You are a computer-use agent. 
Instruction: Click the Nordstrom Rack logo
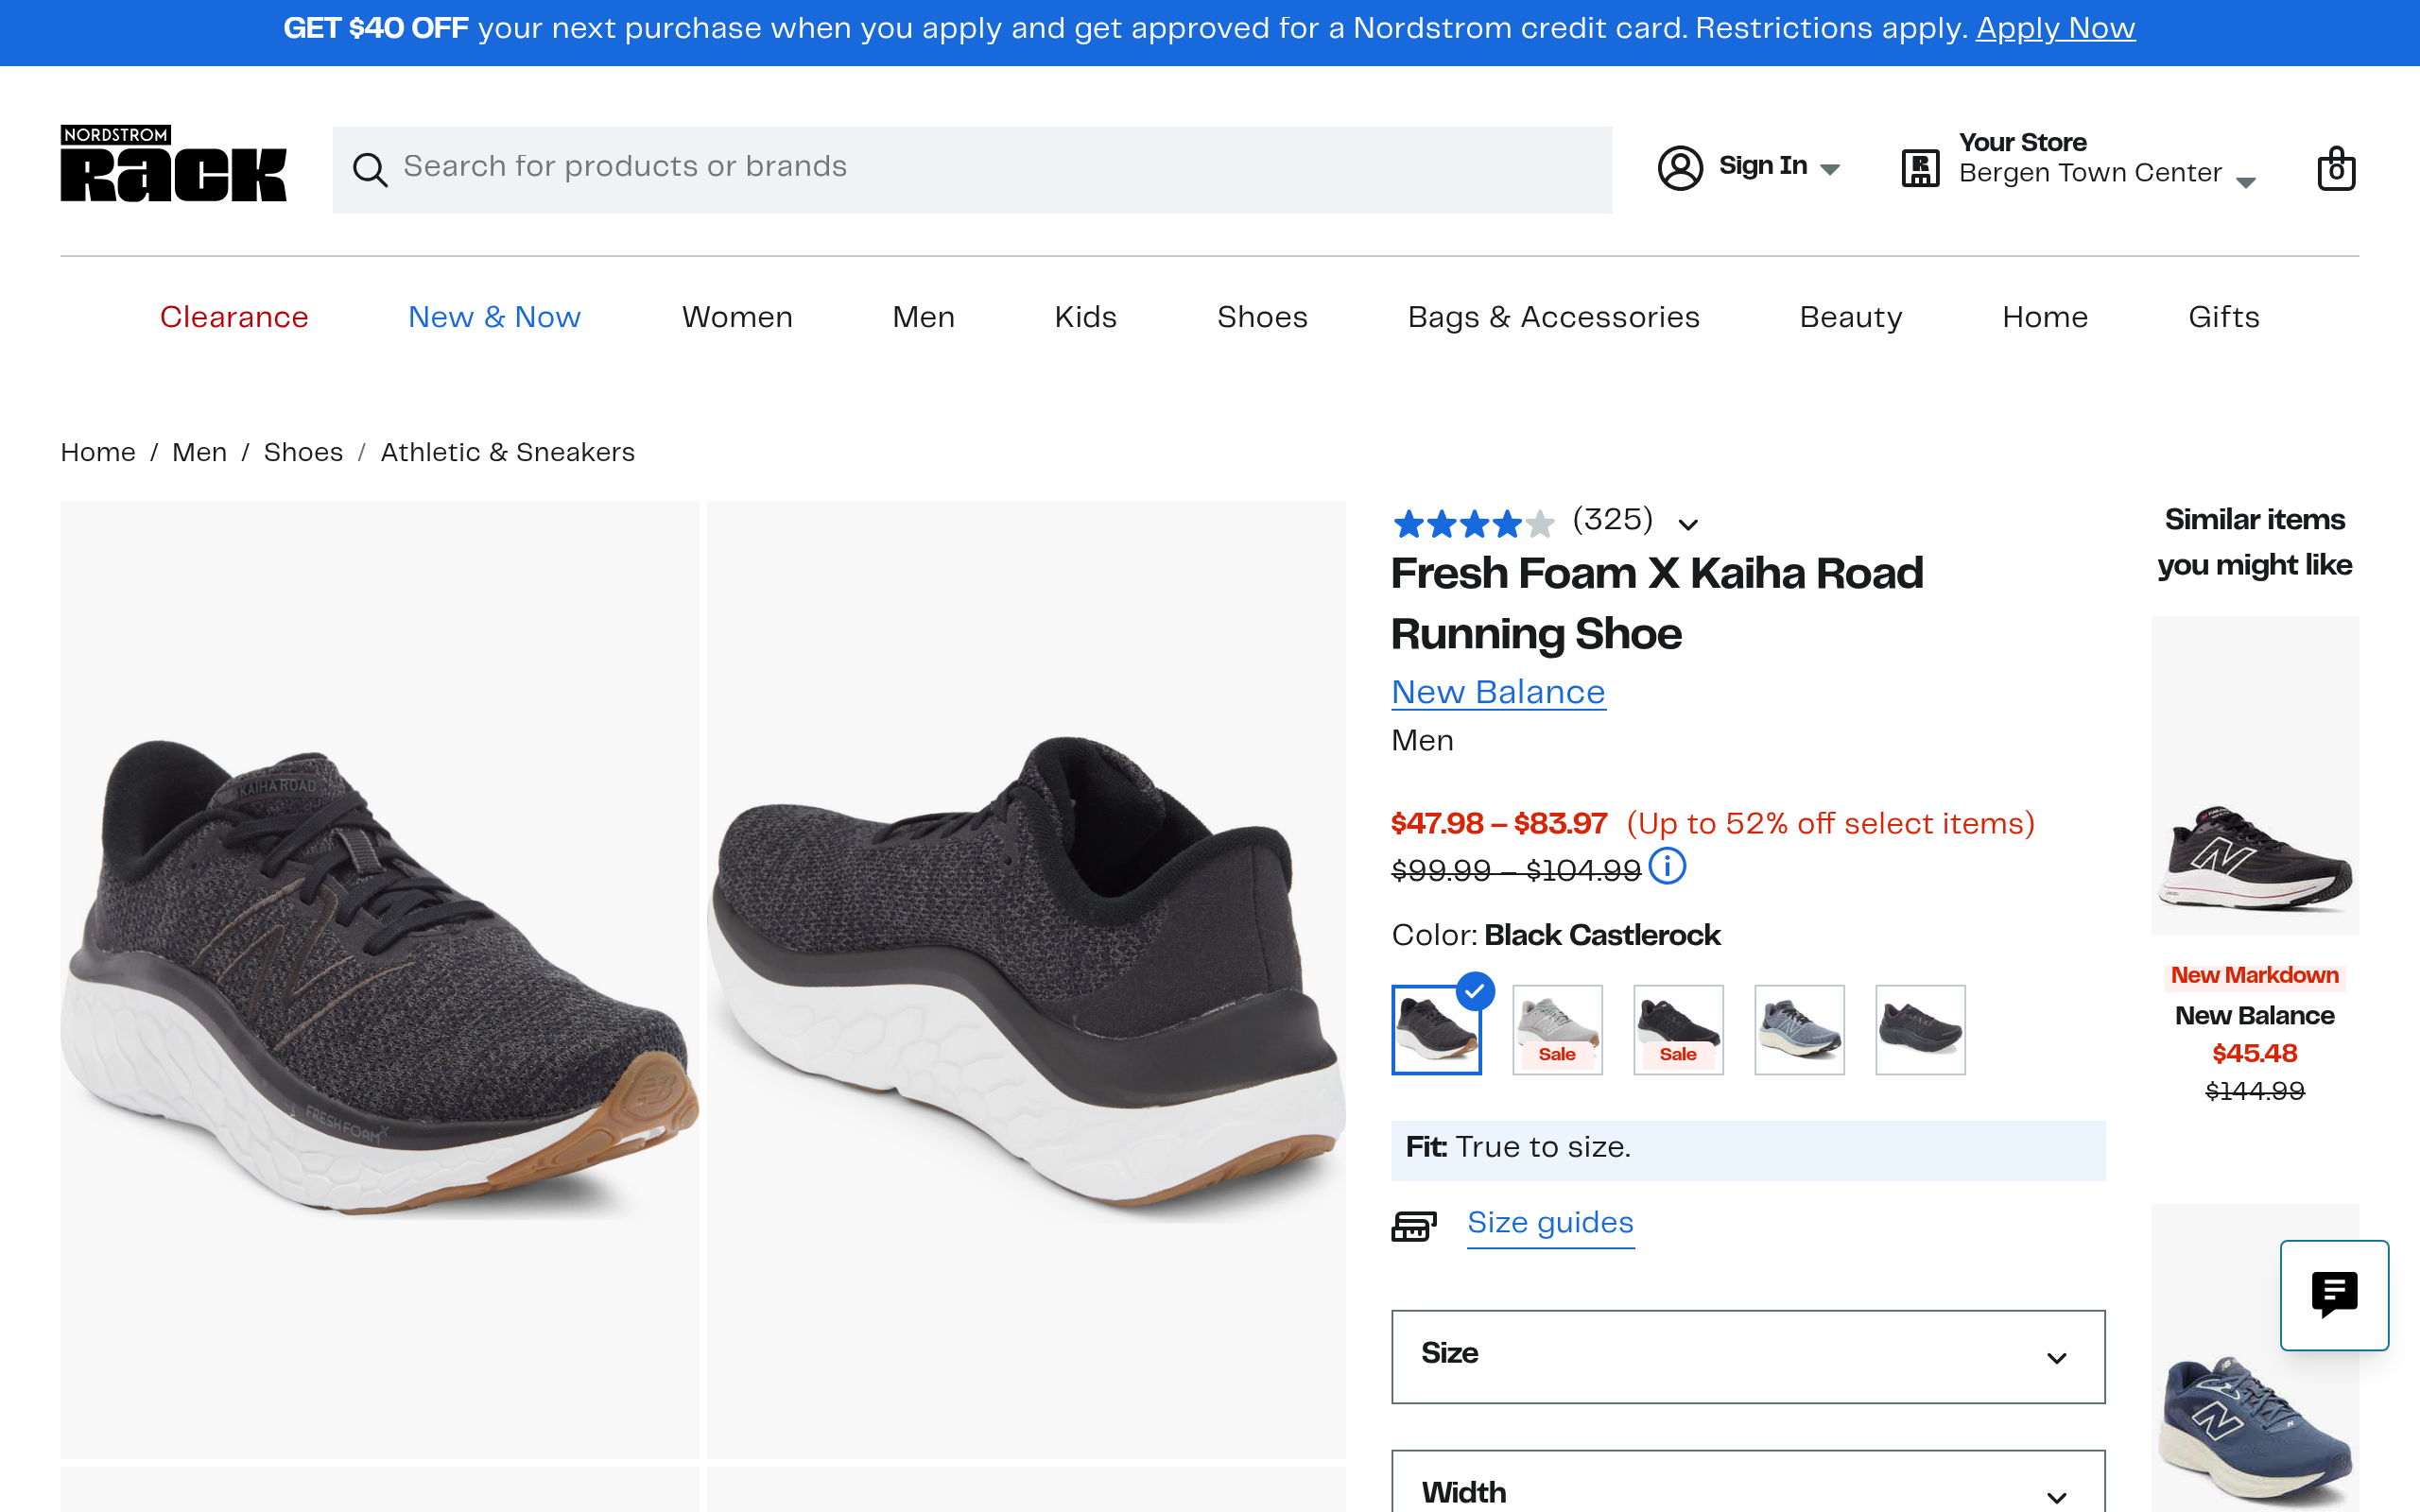point(173,164)
